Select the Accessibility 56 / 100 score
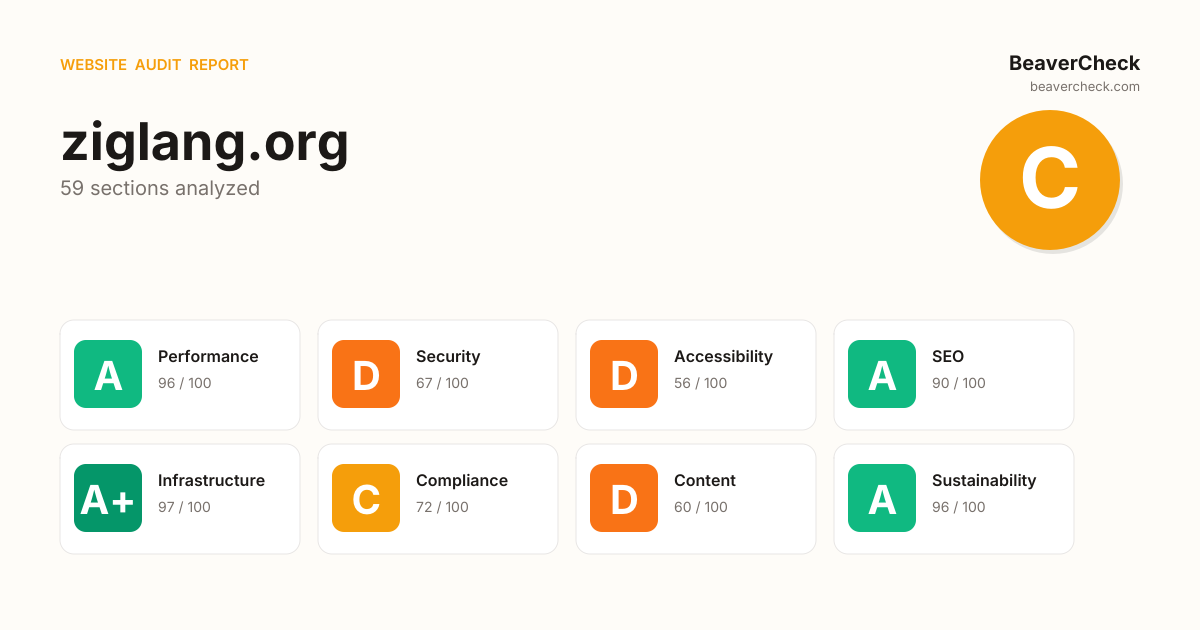Screen dimensions: 1200x630 701,383
